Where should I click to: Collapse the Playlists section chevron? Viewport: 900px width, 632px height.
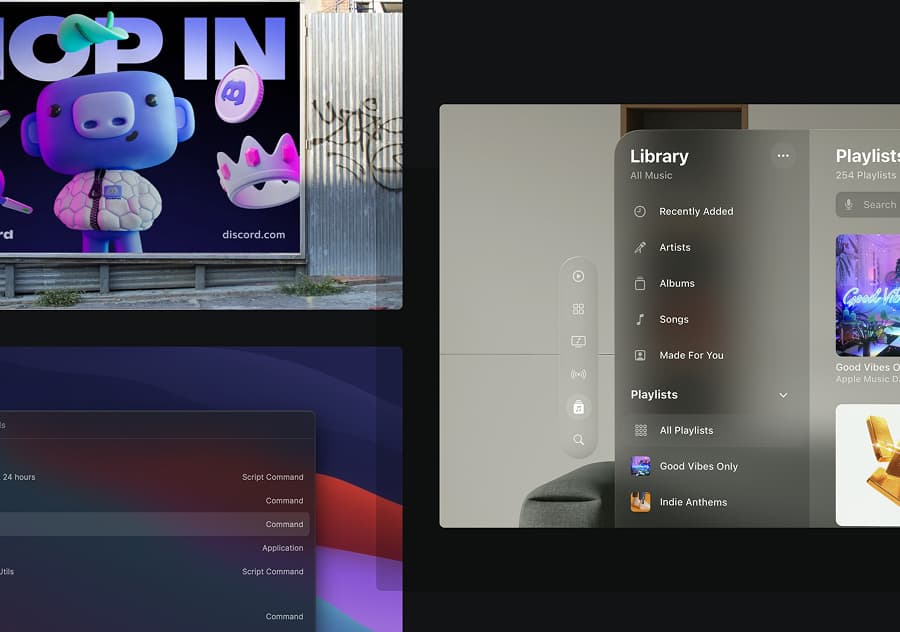pos(783,395)
